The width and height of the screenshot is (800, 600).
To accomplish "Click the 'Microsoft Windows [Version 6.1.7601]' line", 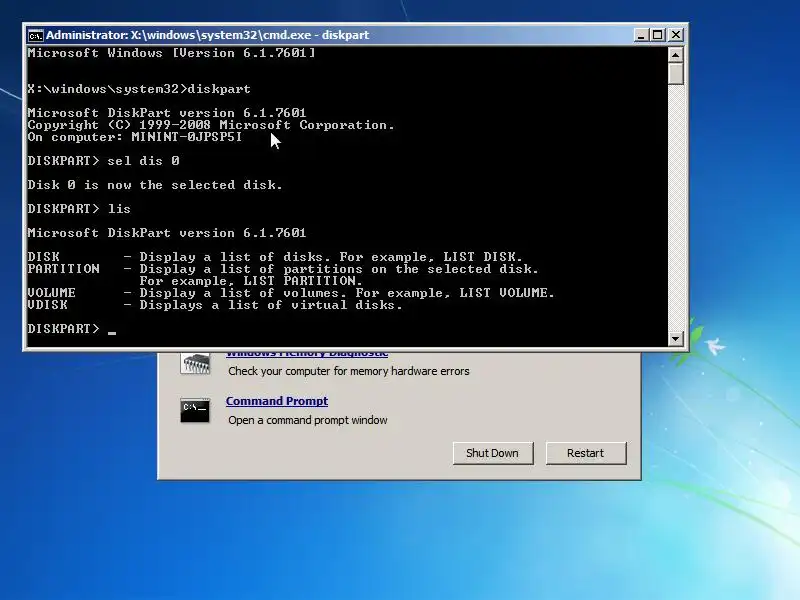I will pos(171,53).
